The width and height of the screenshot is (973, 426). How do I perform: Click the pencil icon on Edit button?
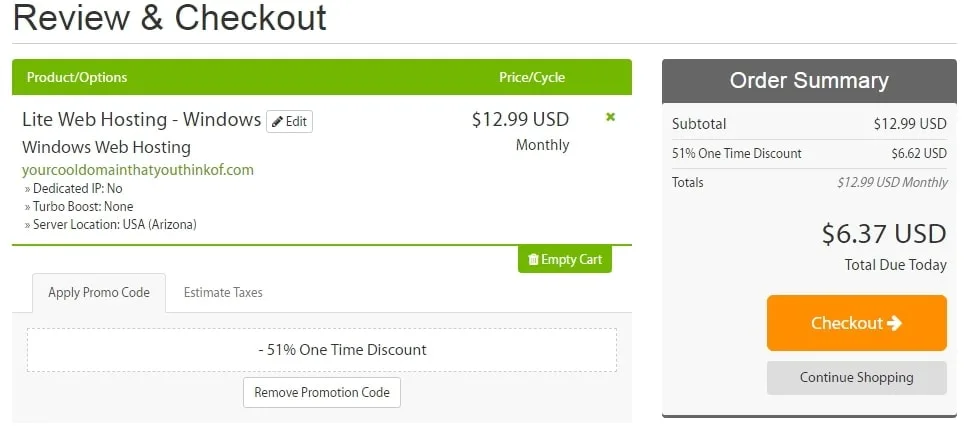(x=277, y=122)
